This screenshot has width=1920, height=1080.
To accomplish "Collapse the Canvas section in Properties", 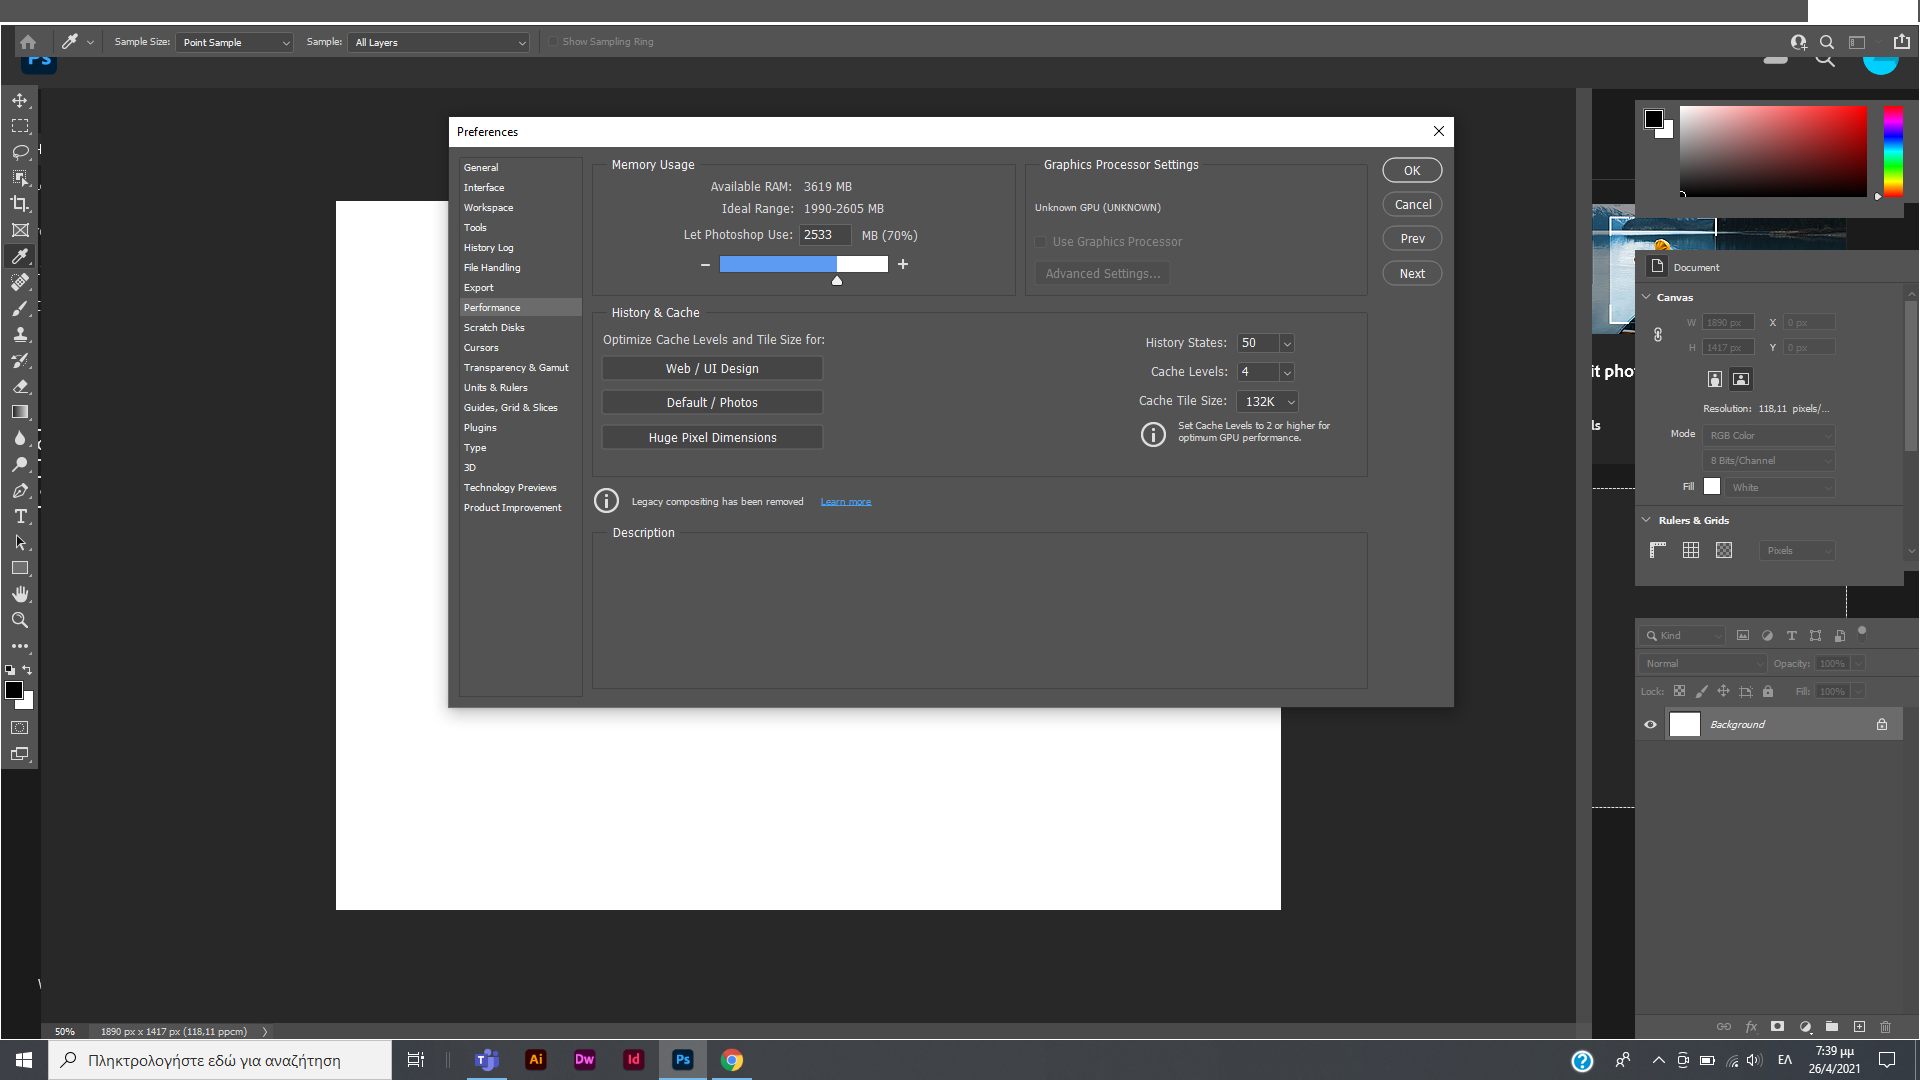I will coord(1648,297).
